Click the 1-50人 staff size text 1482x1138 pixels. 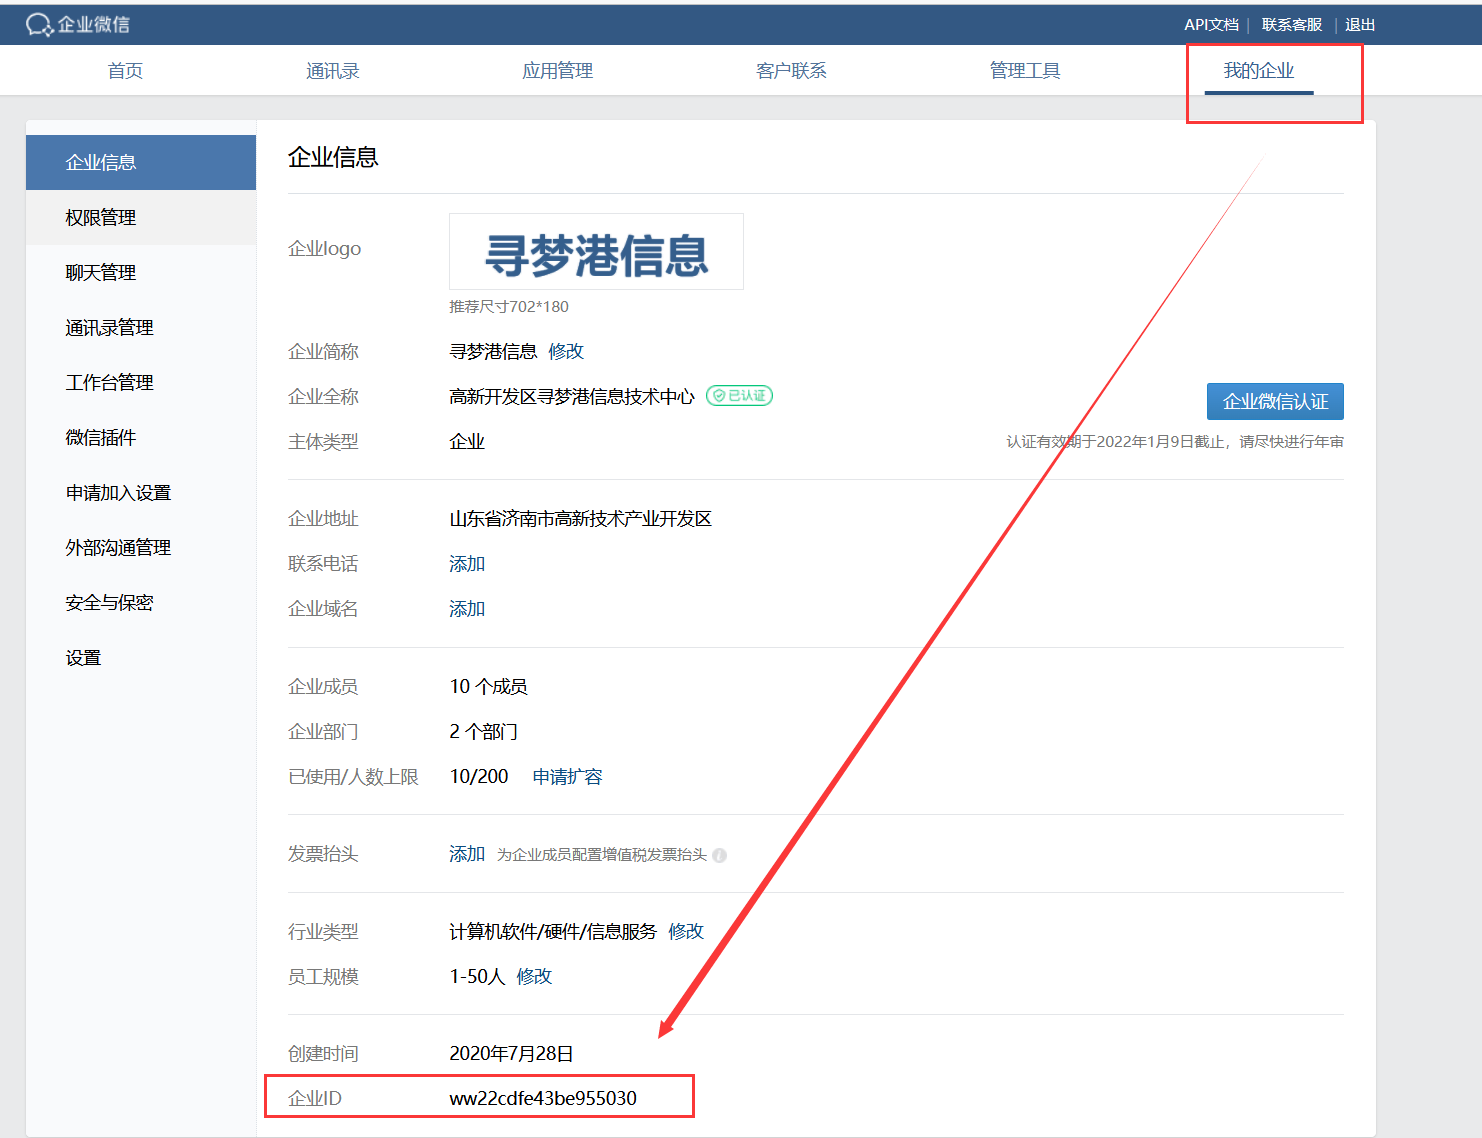[477, 976]
